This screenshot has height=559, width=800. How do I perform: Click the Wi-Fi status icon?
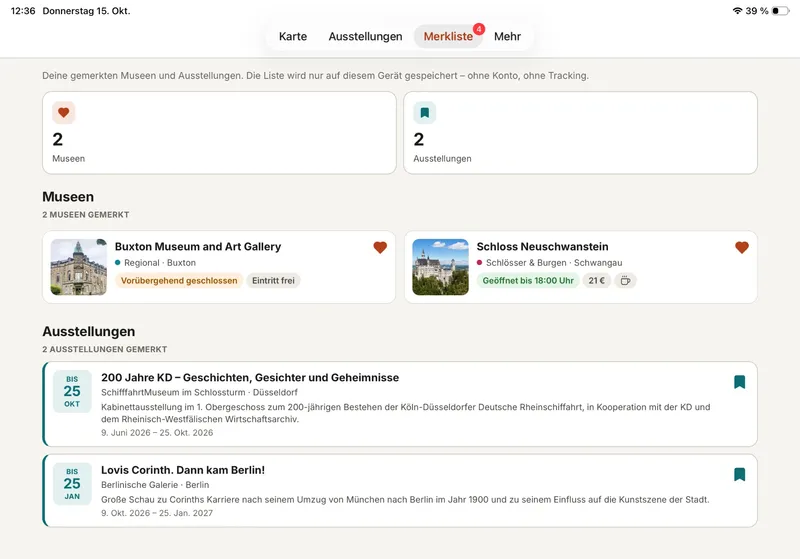tap(737, 11)
